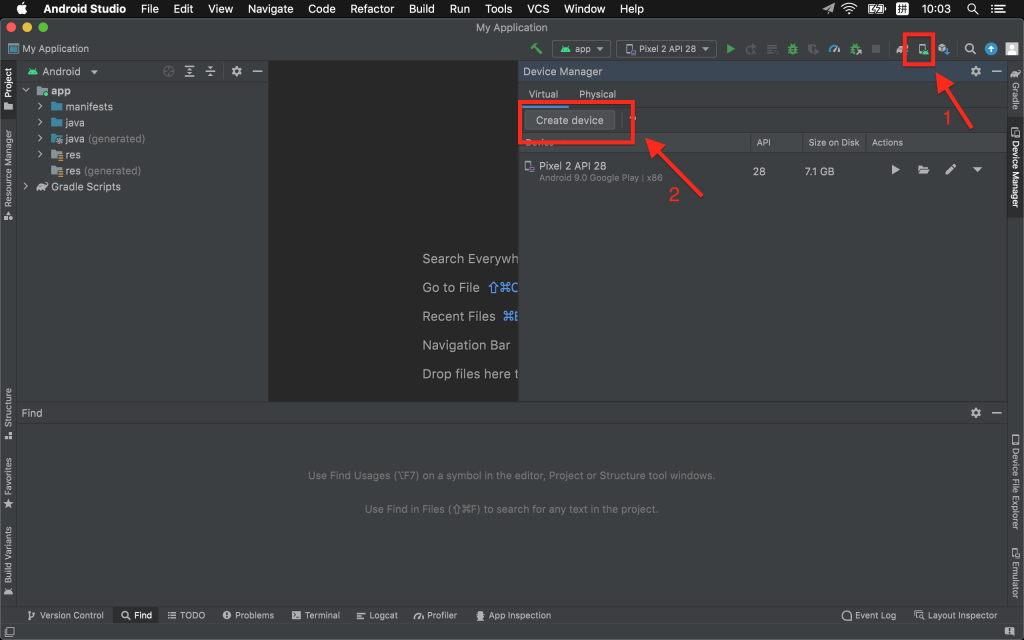Image resolution: width=1024 pixels, height=640 pixels.
Task: Collapse the app module tree node
Action: pos(26,90)
